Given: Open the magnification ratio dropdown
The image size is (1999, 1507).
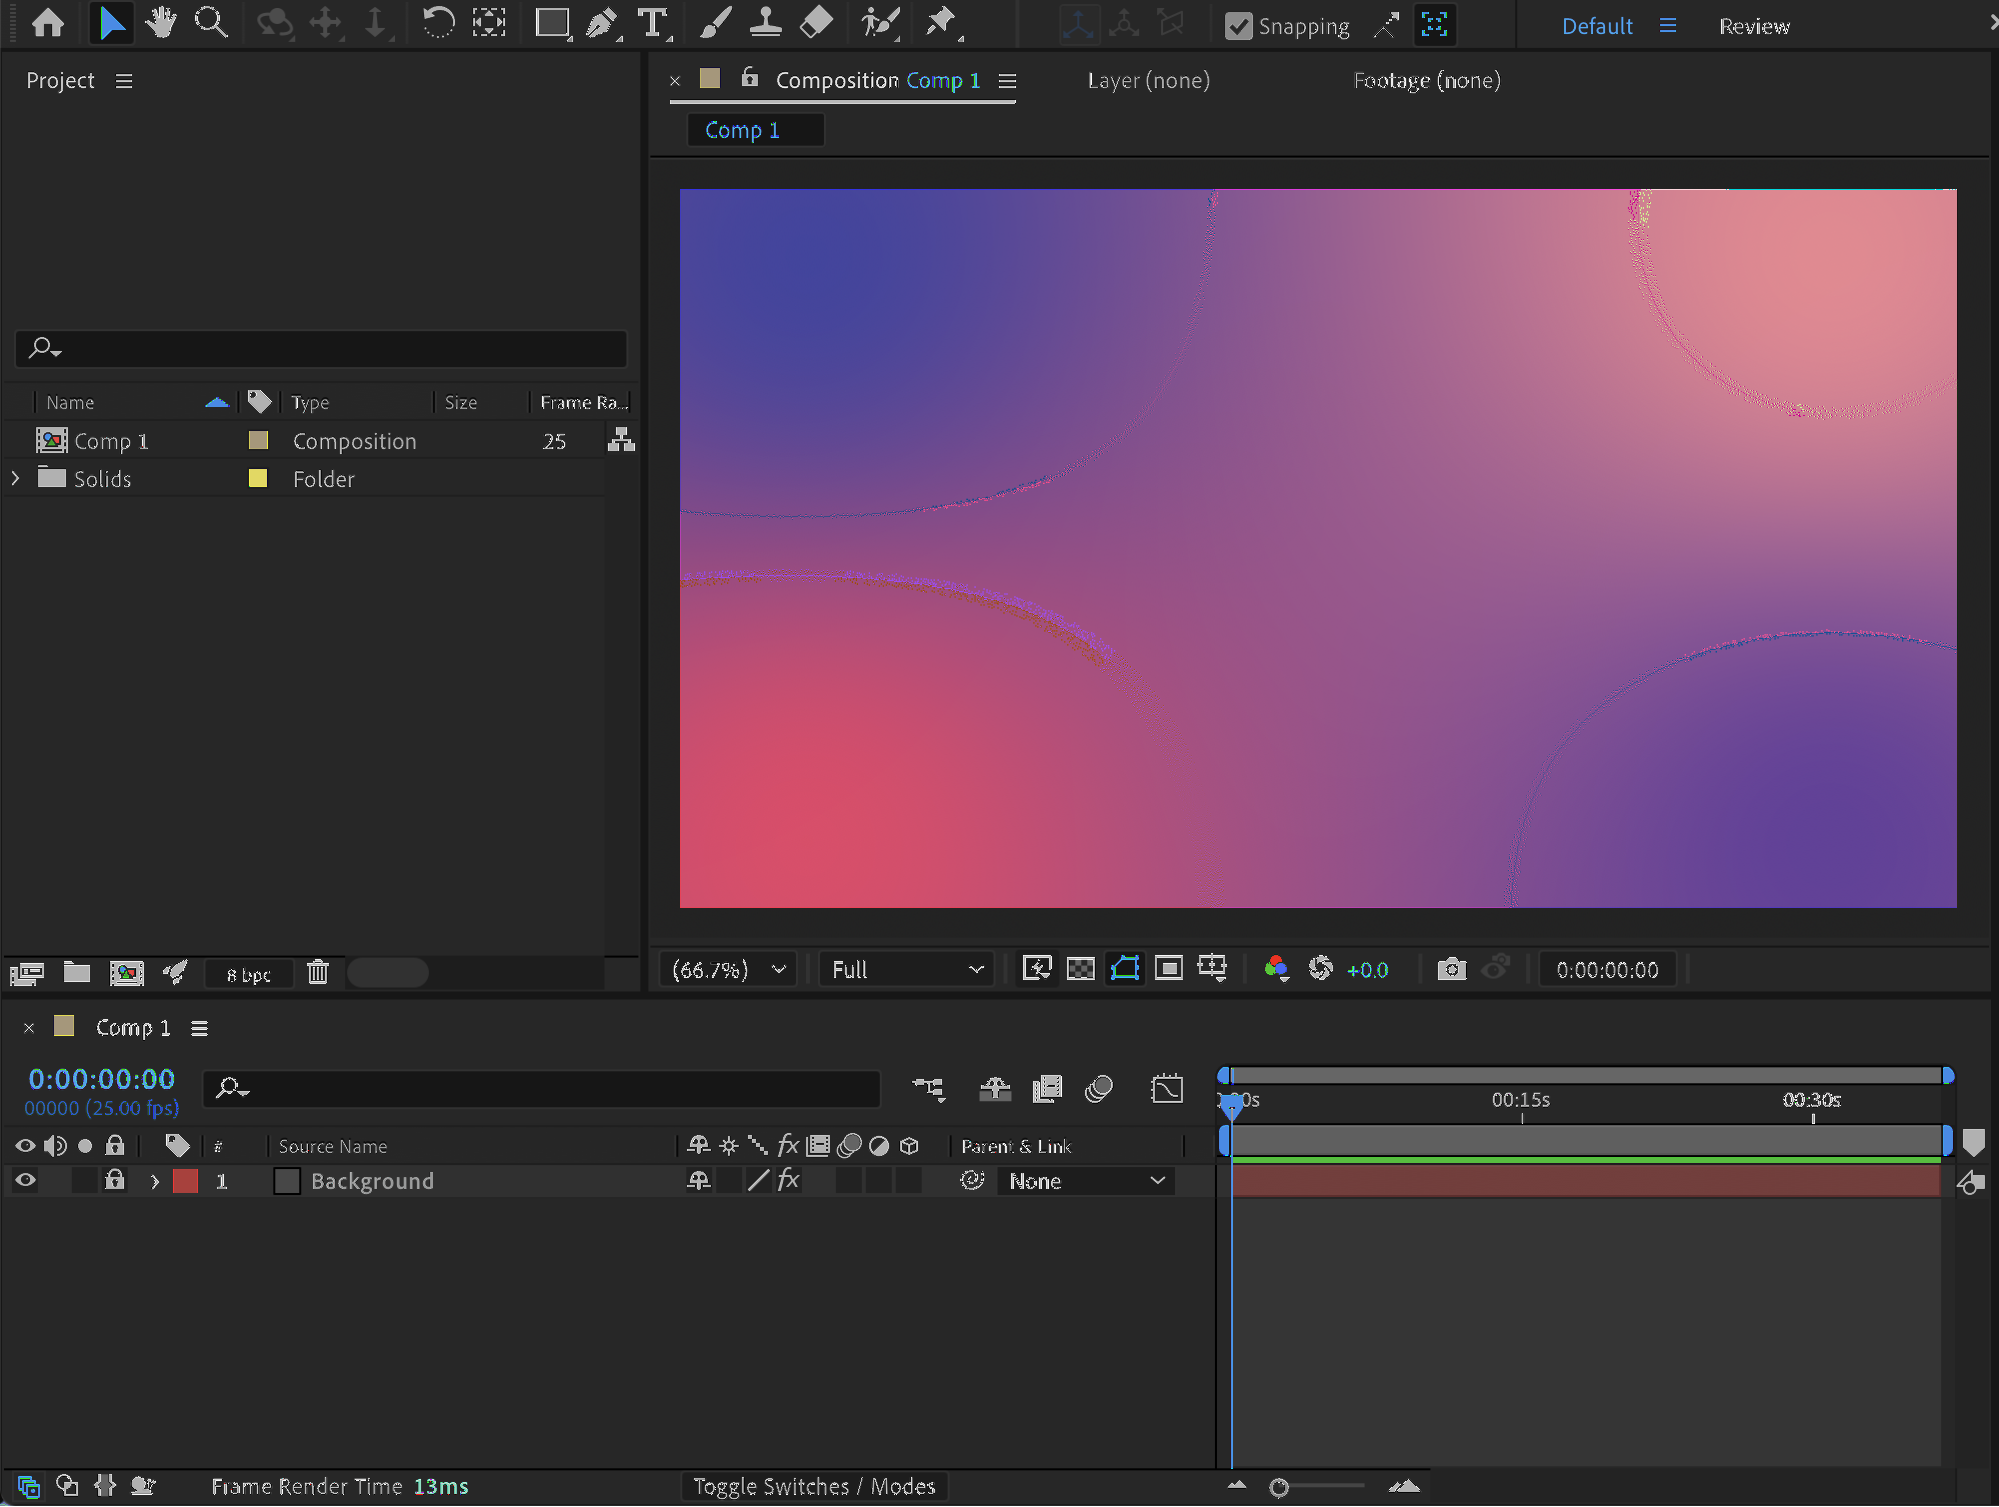Looking at the screenshot, I should (728, 969).
